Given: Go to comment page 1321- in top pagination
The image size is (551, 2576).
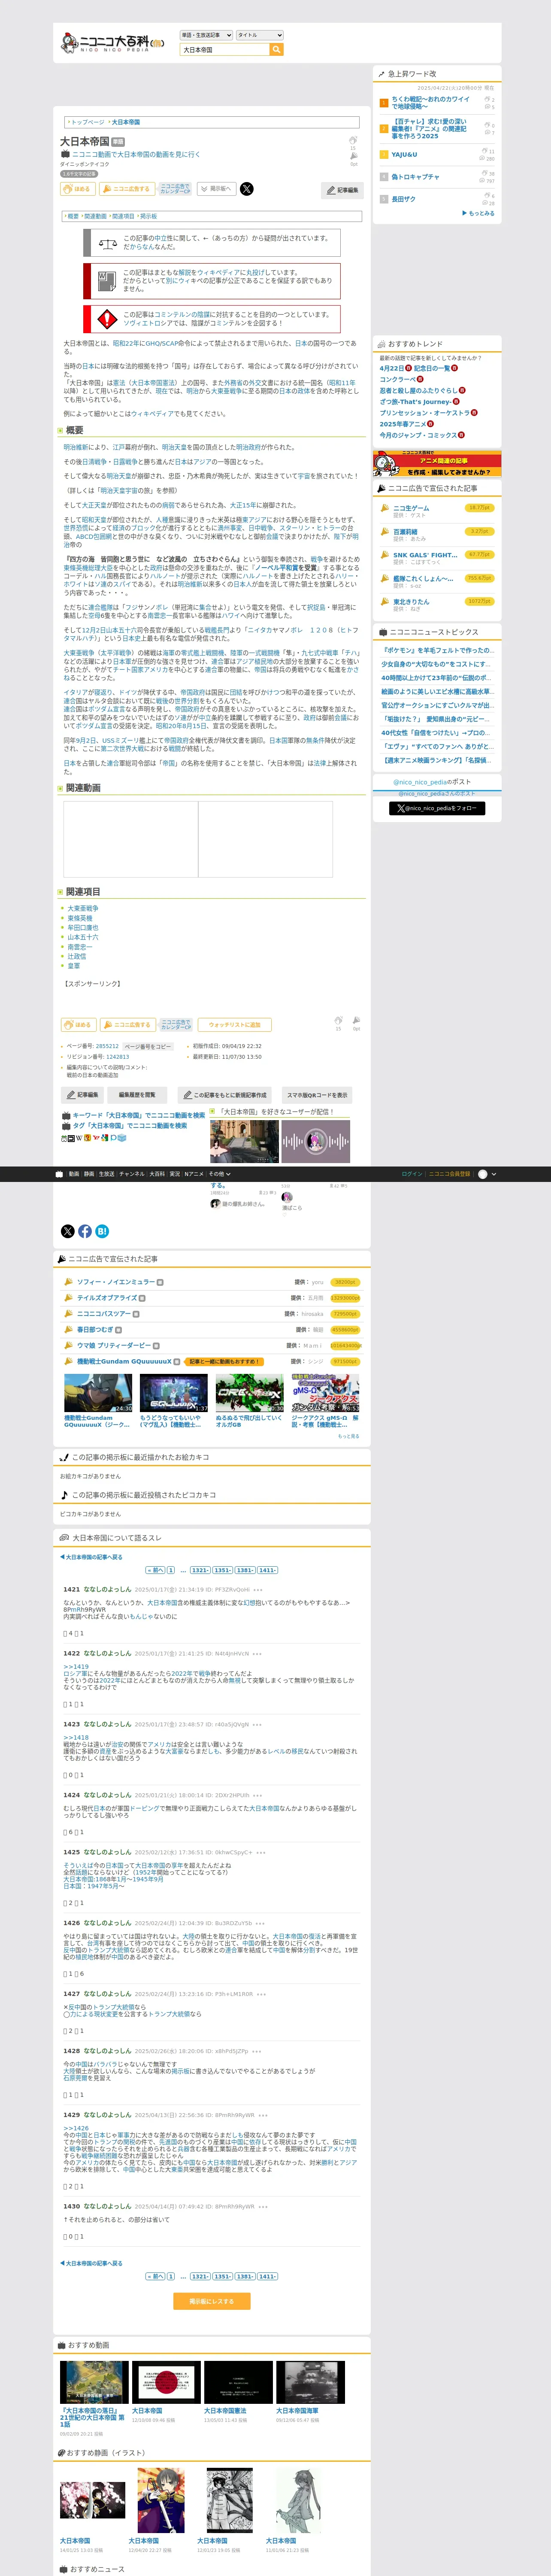Looking at the screenshot, I should pyautogui.click(x=200, y=1570).
